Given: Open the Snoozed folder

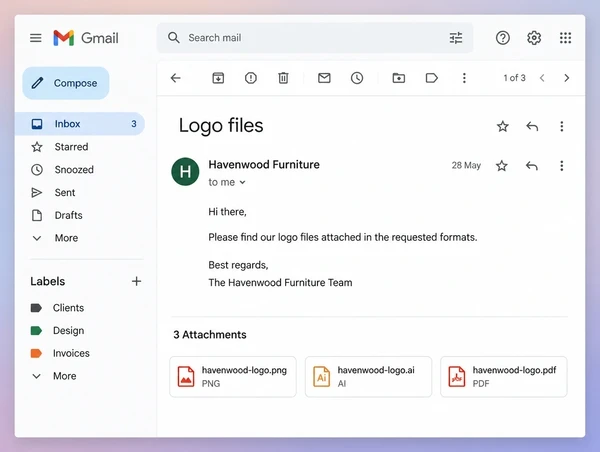Looking at the screenshot, I should click(x=80, y=170).
